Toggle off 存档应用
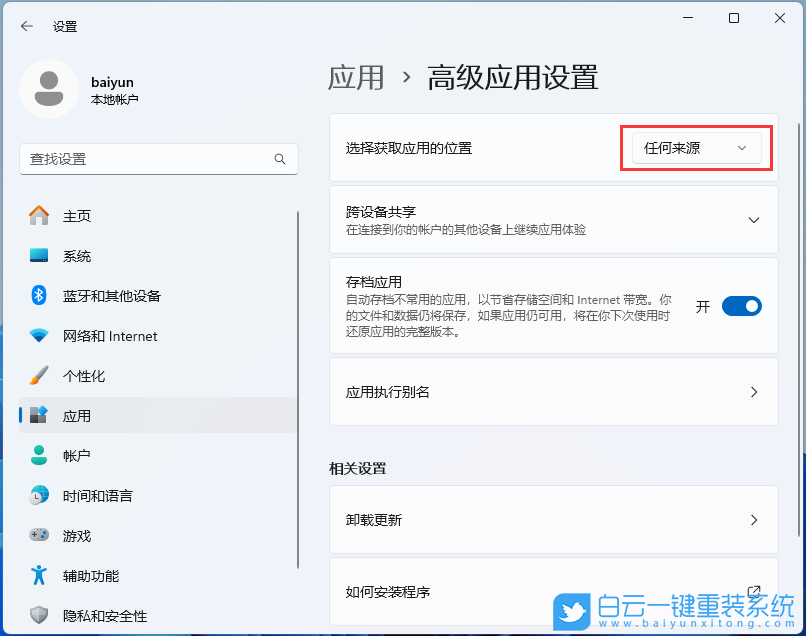This screenshot has width=806, height=636. click(741, 306)
